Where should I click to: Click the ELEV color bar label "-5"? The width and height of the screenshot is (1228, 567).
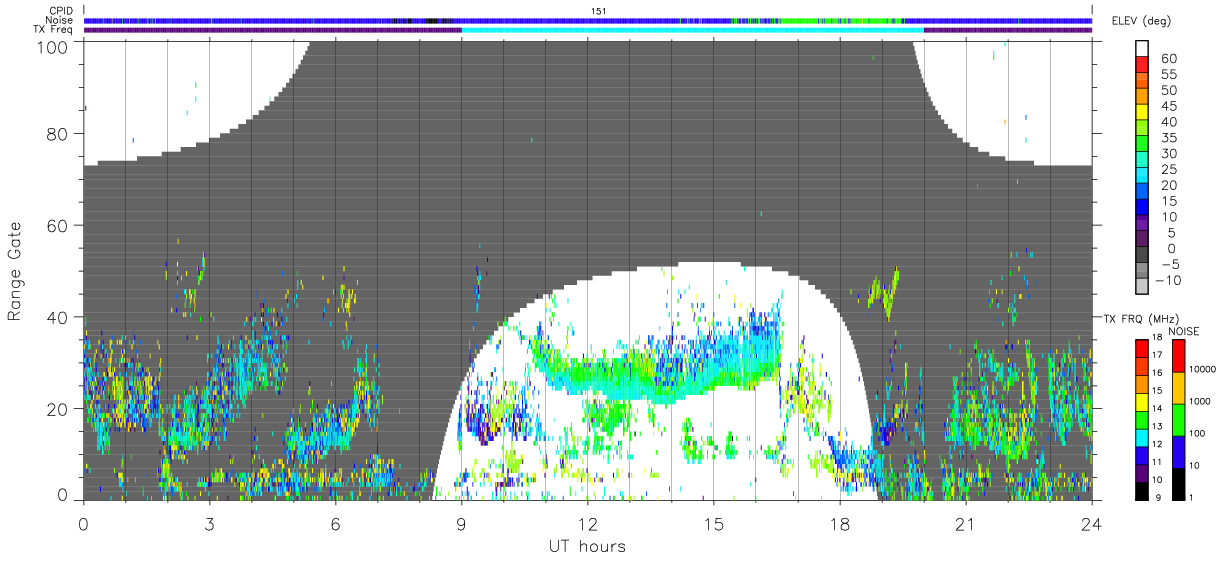coord(1169,264)
